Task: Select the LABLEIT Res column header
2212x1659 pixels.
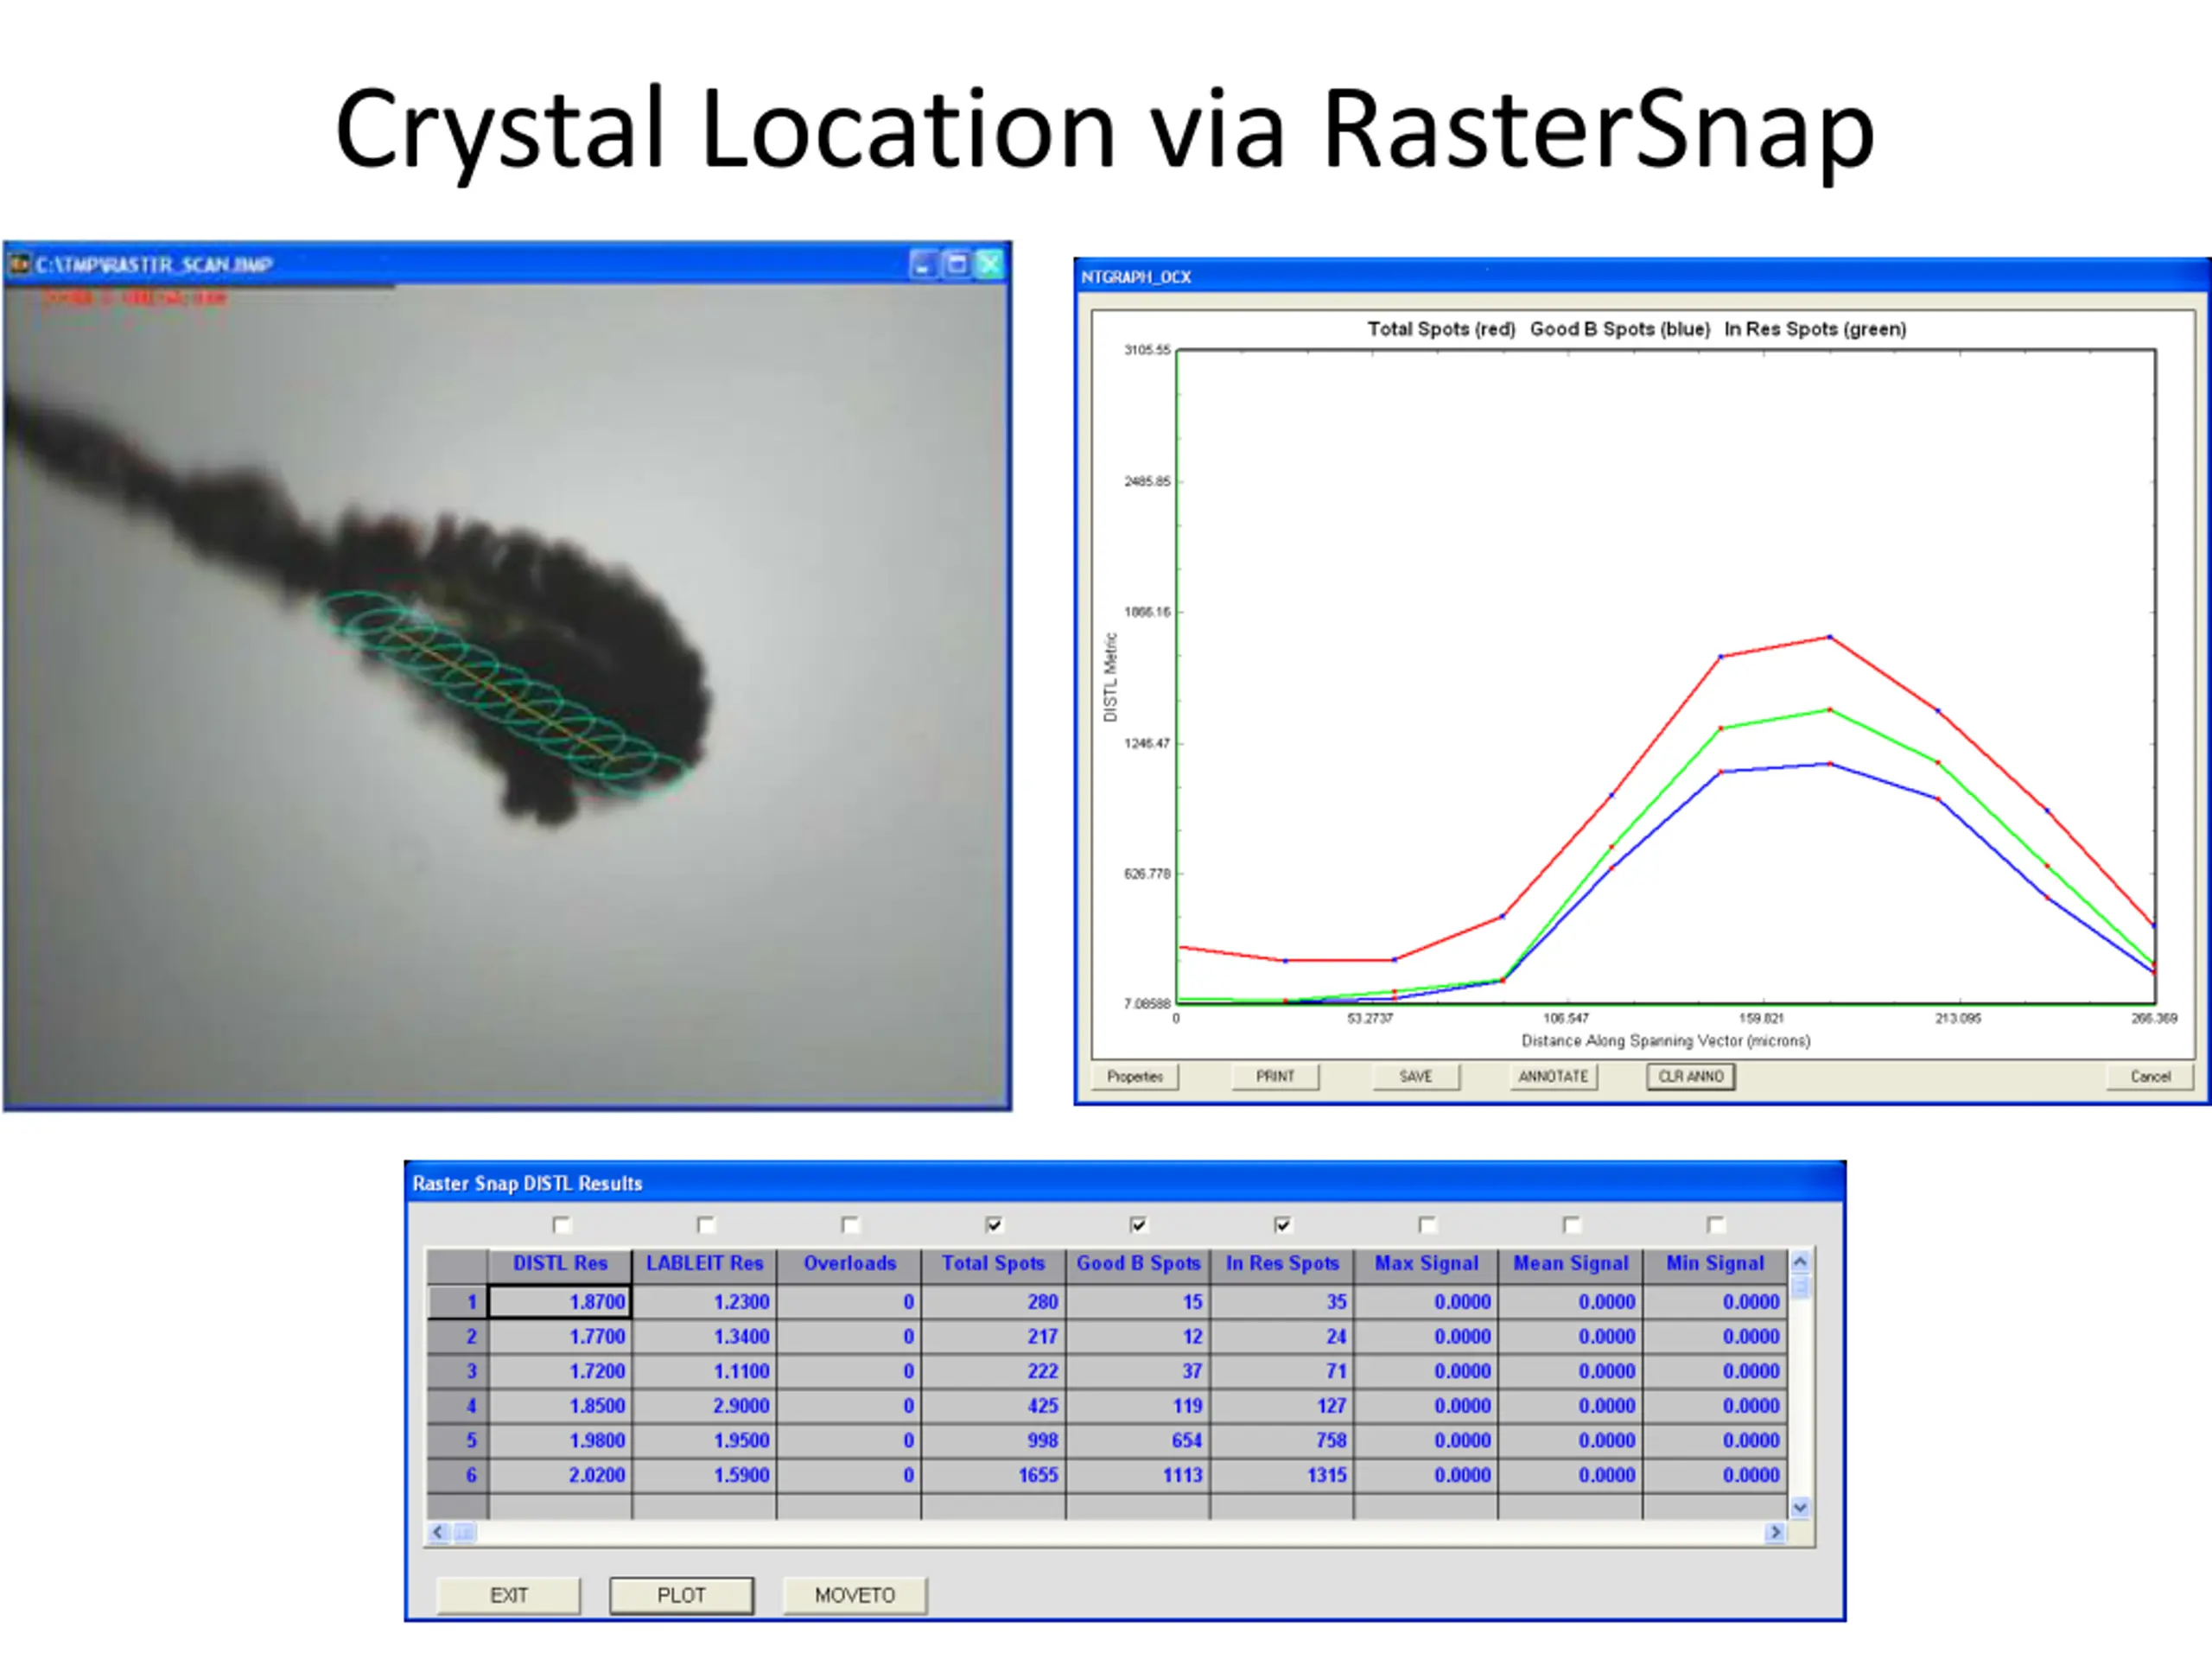Action: pyautogui.click(x=704, y=1264)
